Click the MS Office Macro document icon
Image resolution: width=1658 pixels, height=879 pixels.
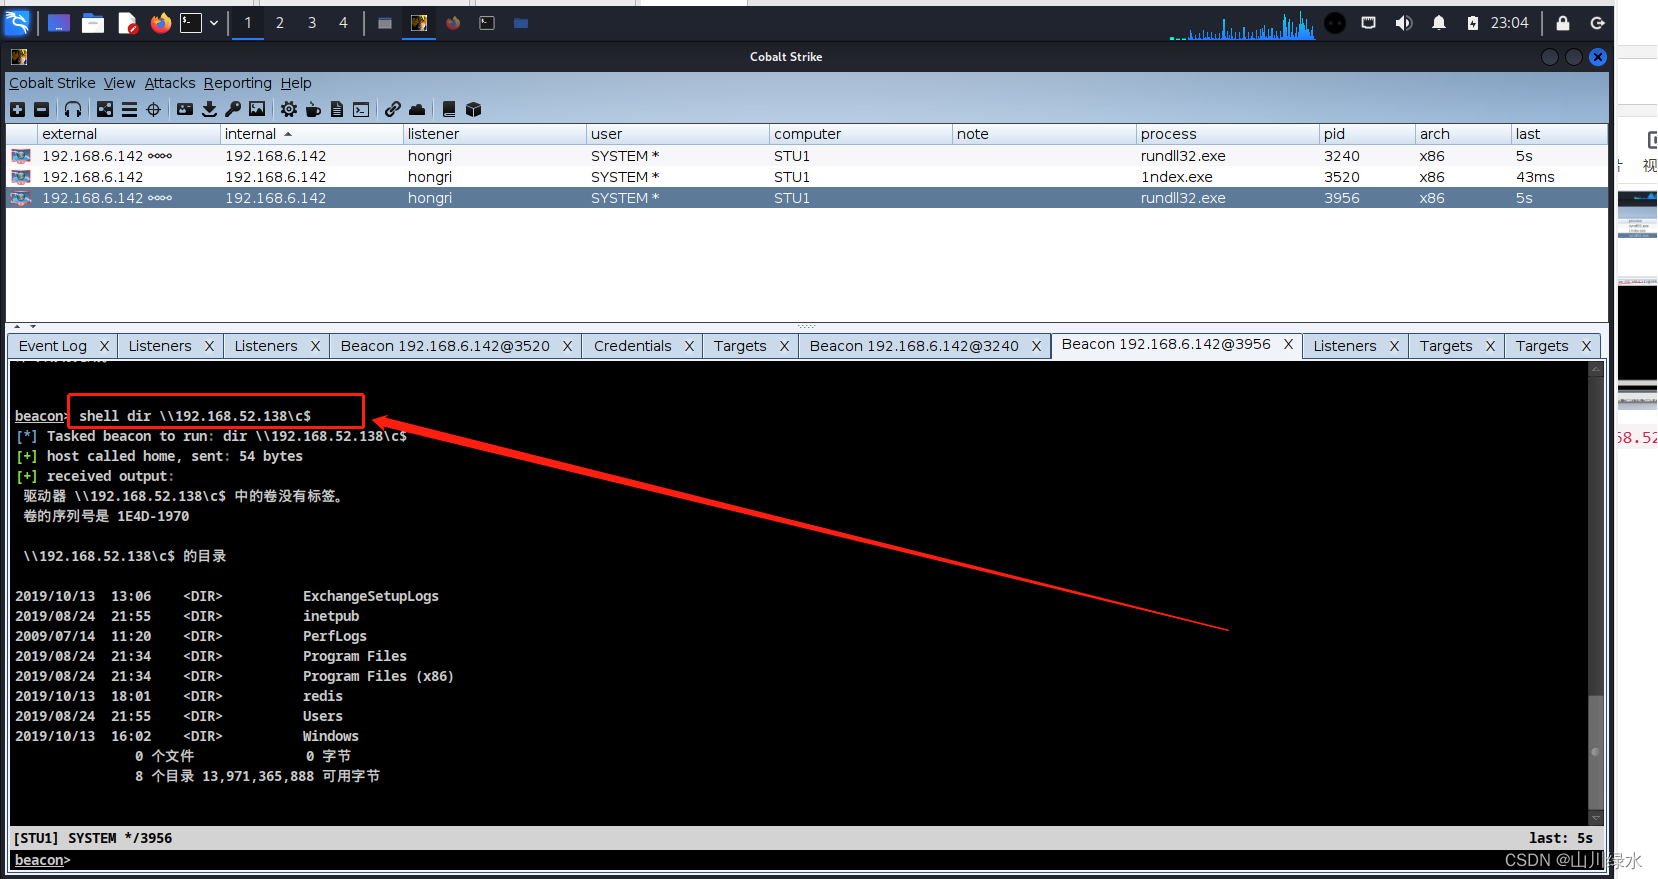pyautogui.click(x=337, y=109)
